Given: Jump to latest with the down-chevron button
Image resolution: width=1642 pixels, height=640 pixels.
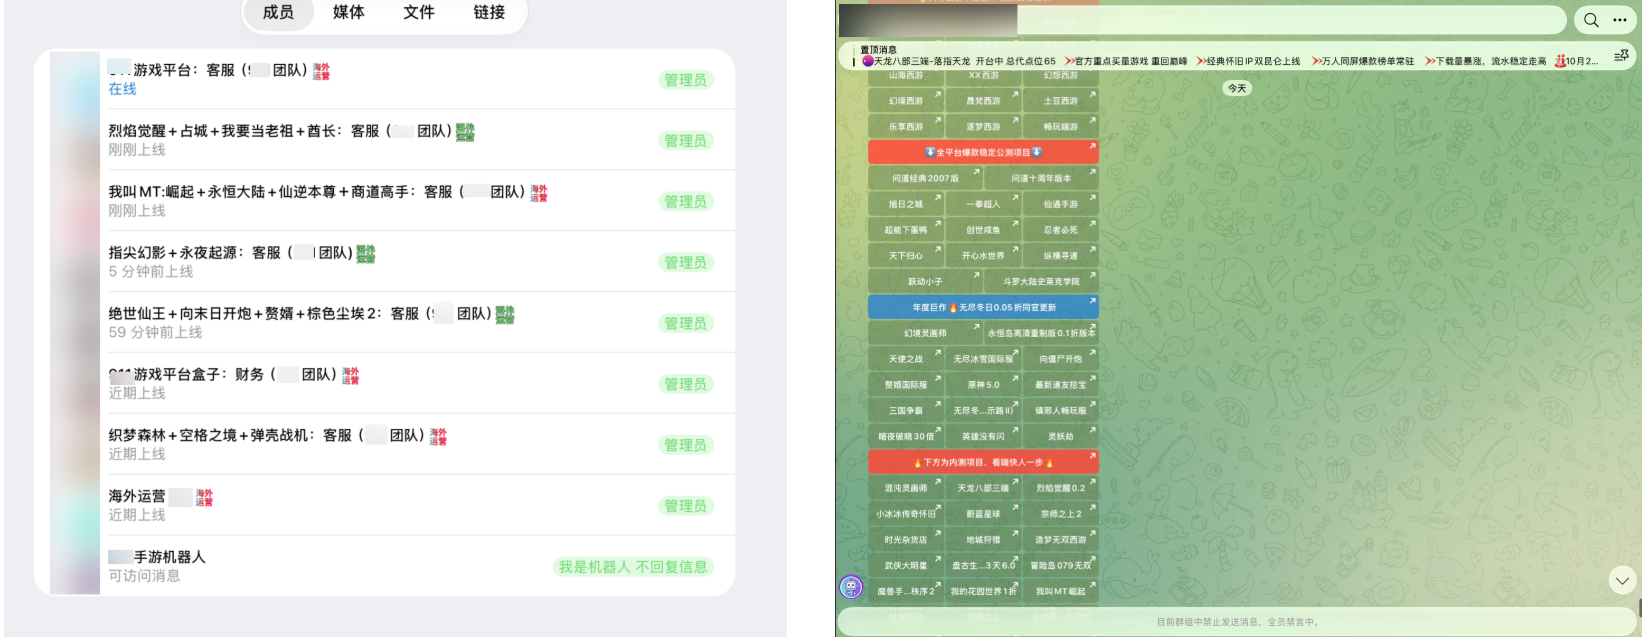Looking at the screenshot, I should [1622, 580].
